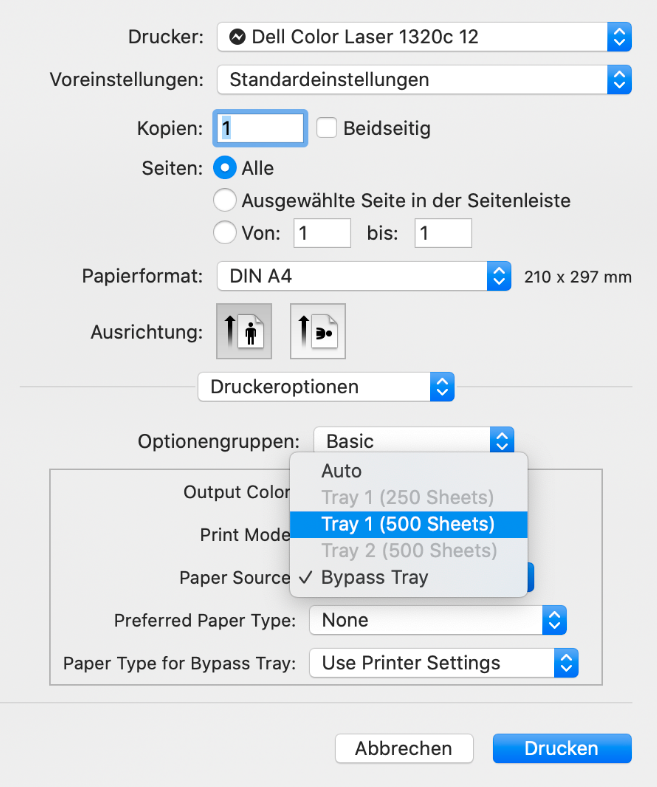This screenshot has width=657, height=787.
Task: Click the Abbrechen button
Action: (x=404, y=748)
